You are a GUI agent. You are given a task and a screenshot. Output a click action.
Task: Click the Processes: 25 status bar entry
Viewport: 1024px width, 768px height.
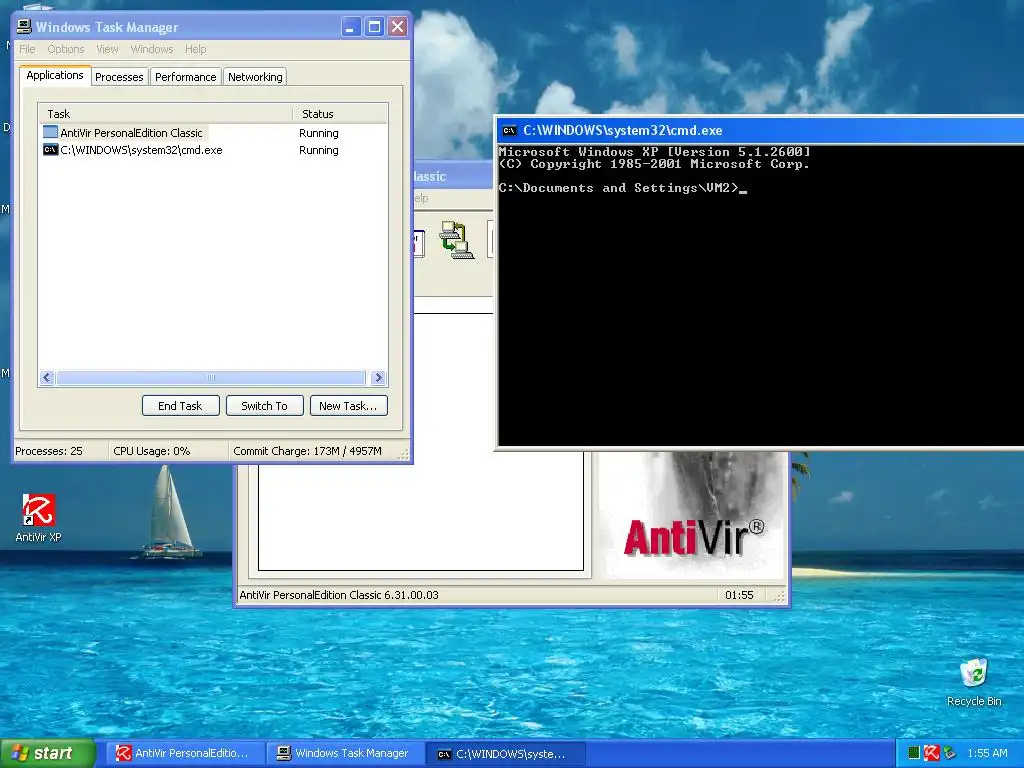pos(49,451)
